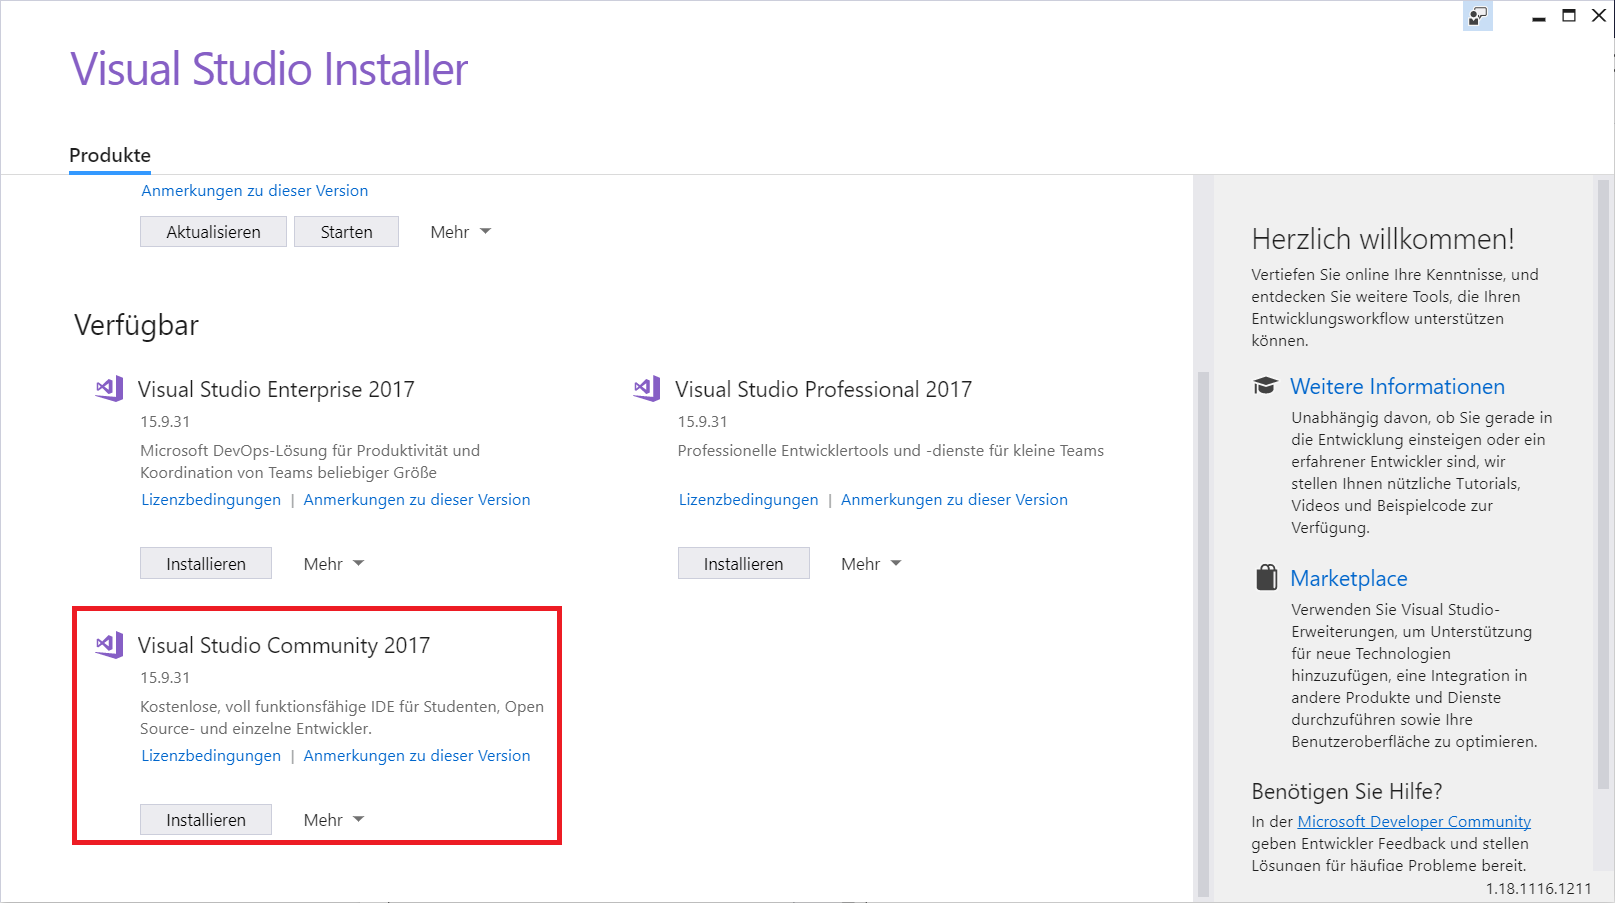Install Visual Studio Enterprise 2017
This screenshot has height=903, width=1615.
coord(206,564)
